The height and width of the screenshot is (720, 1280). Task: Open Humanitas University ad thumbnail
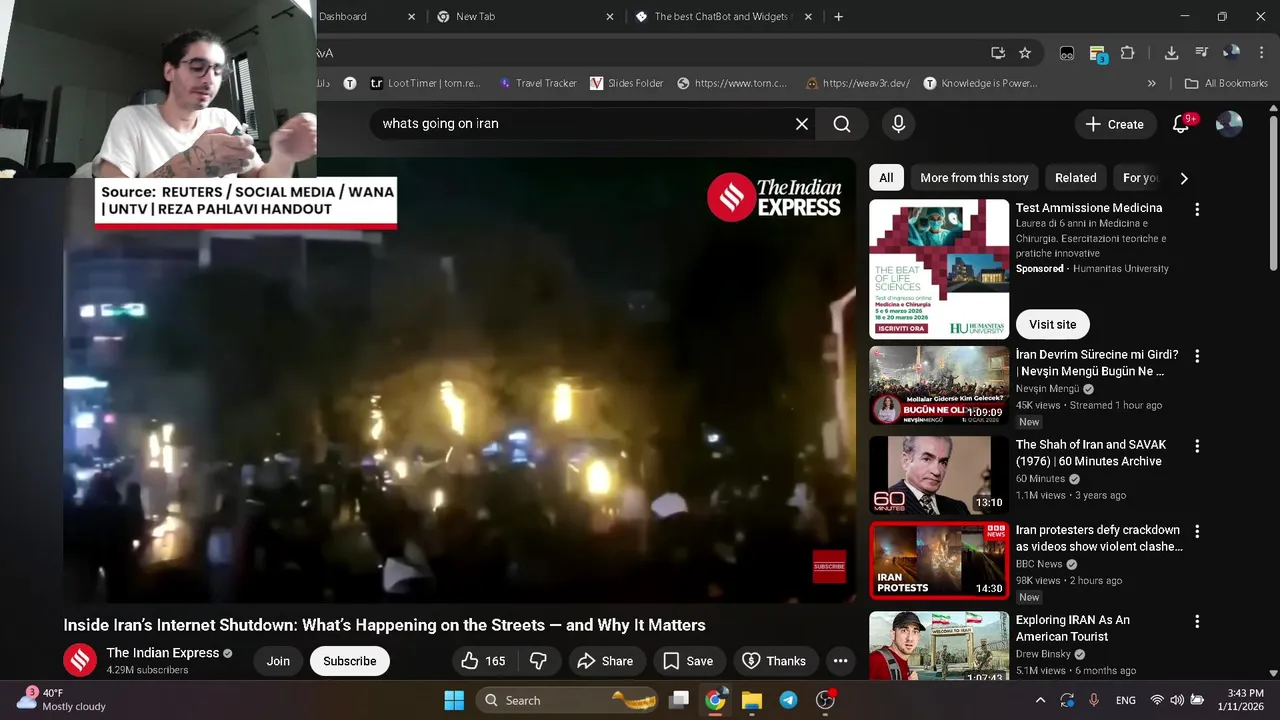pos(939,269)
